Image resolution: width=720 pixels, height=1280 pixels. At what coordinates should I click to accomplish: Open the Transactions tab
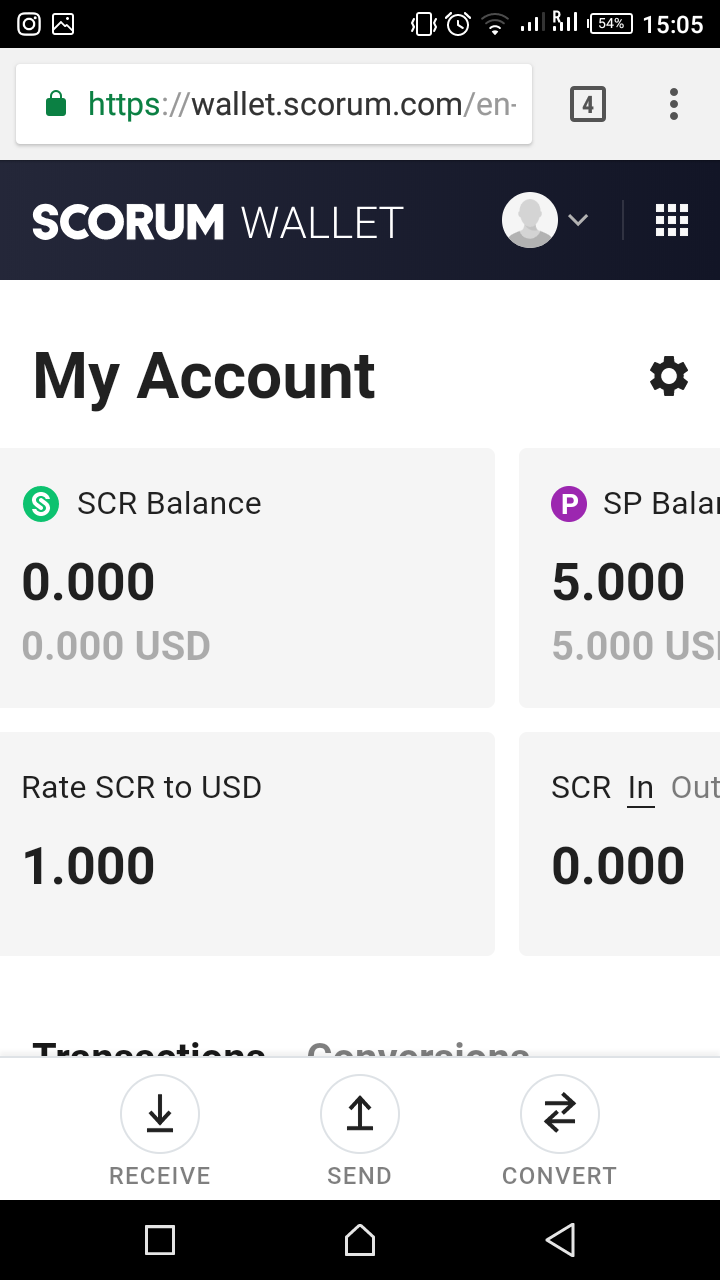149,1050
